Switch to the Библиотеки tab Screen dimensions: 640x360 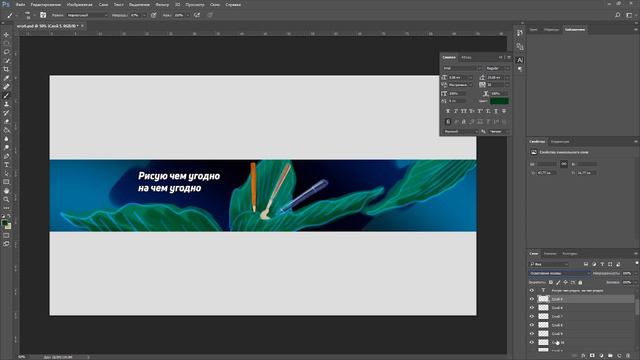click(x=575, y=29)
